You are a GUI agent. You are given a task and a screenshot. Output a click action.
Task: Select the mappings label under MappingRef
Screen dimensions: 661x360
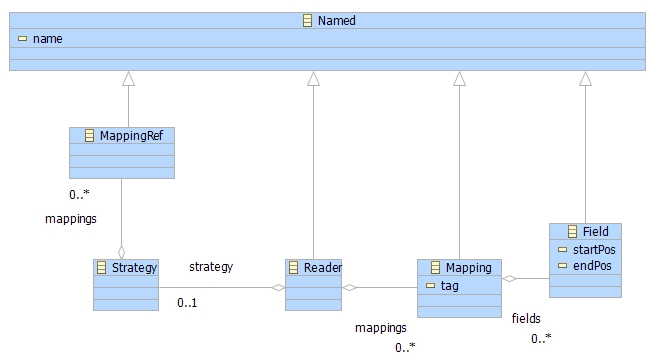pyautogui.click(x=71, y=219)
